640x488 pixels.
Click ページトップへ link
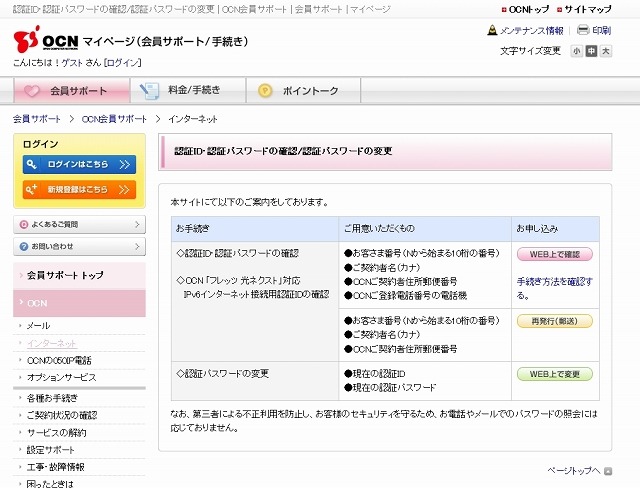click(574, 471)
